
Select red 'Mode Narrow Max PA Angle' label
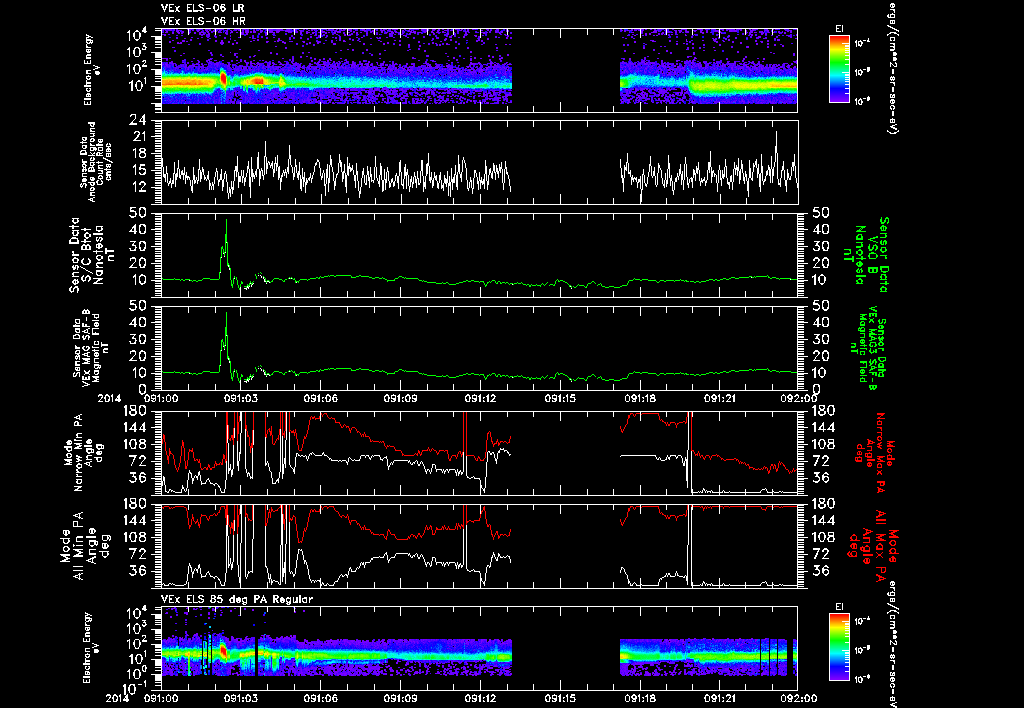[875, 453]
